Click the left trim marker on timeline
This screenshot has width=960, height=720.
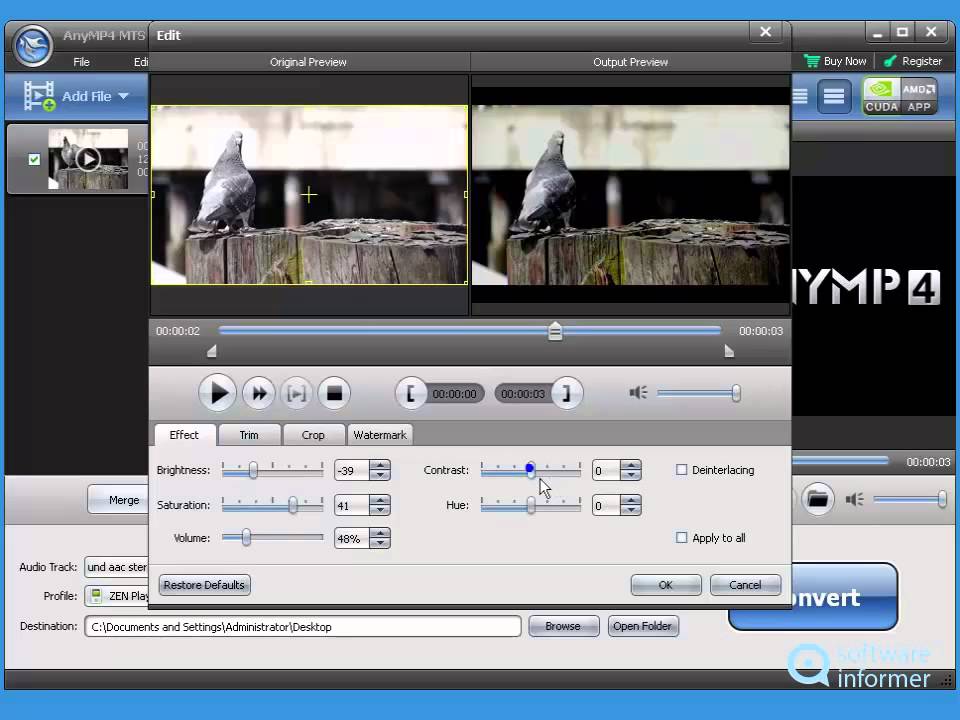click(212, 351)
